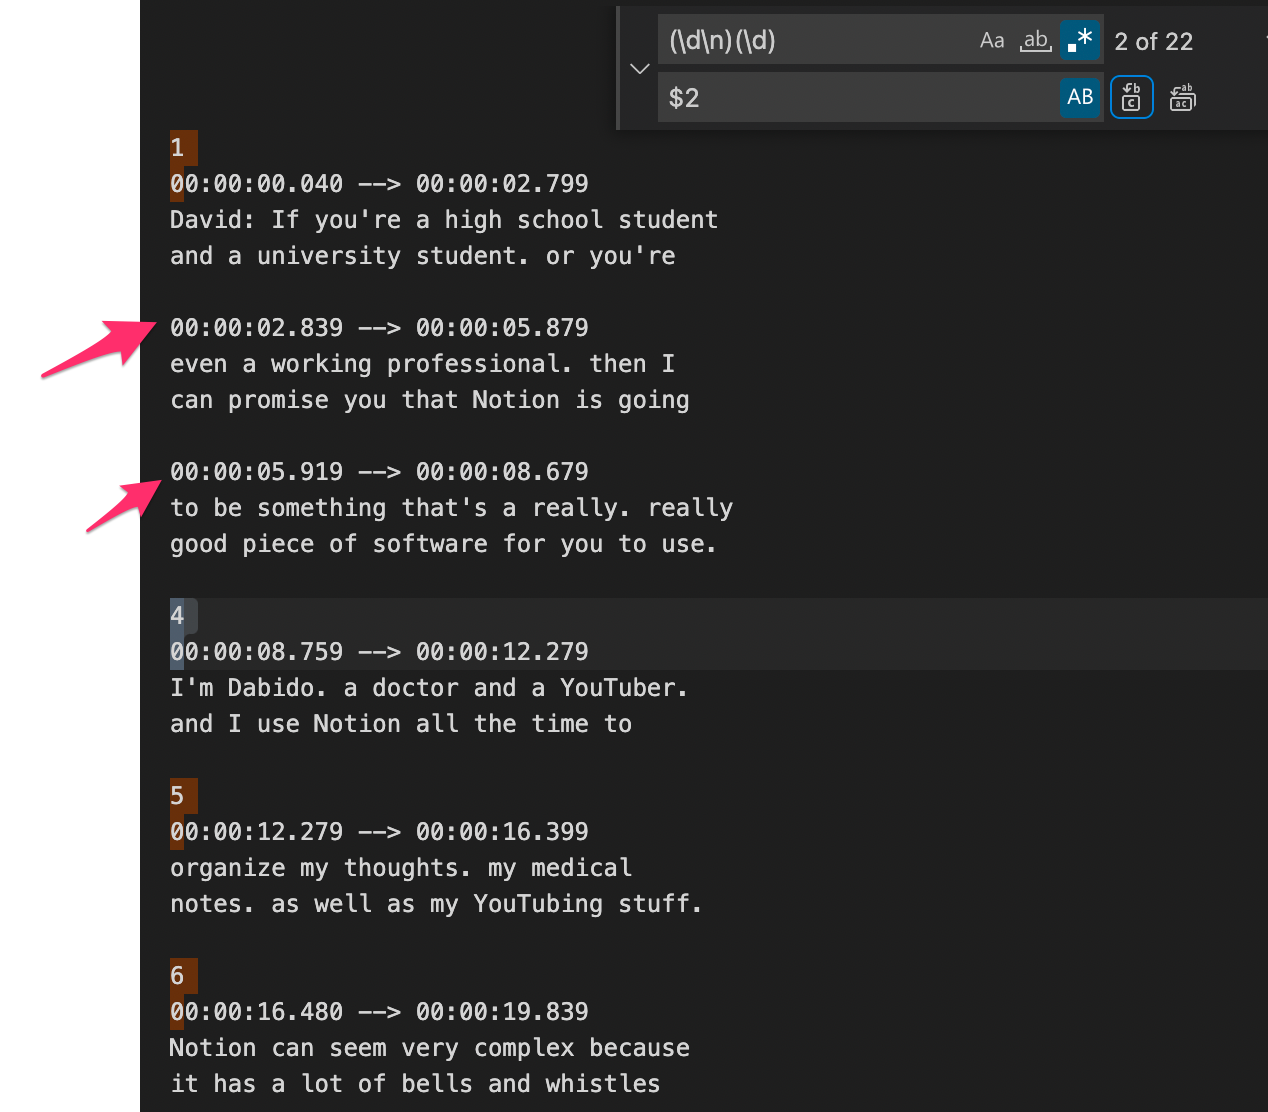Click subtitle index line '4'
The height and width of the screenshot is (1112, 1268).
(177, 616)
